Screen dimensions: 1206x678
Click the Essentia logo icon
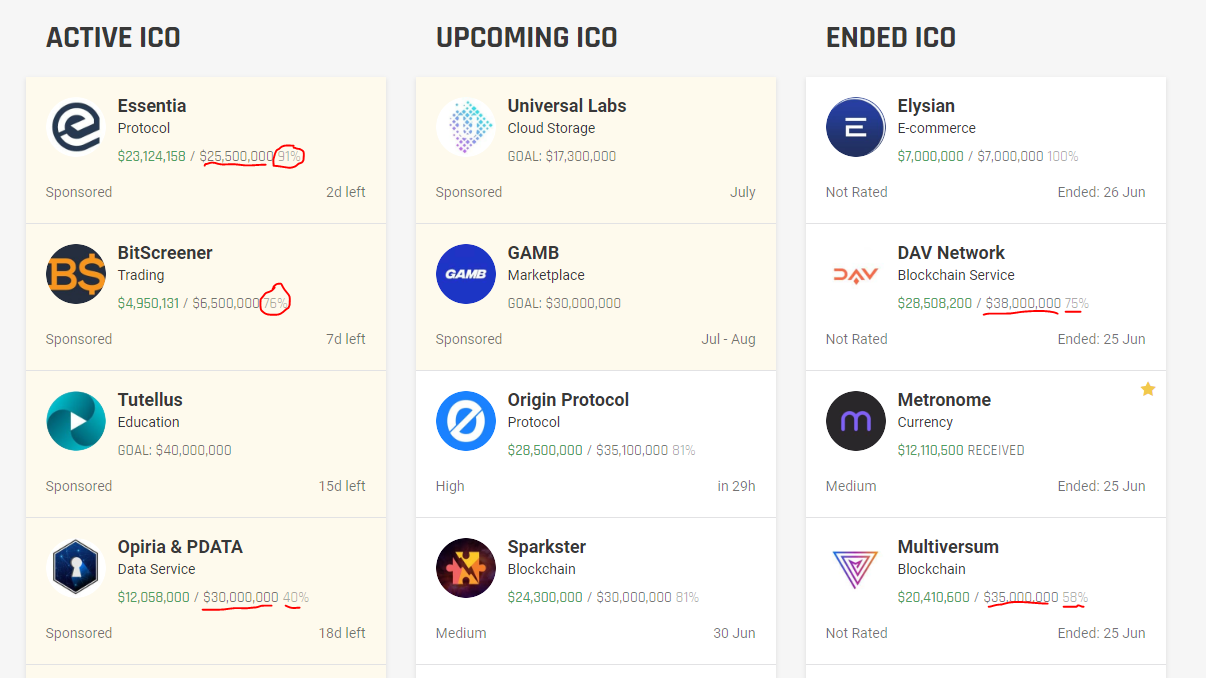tap(76, 127)
